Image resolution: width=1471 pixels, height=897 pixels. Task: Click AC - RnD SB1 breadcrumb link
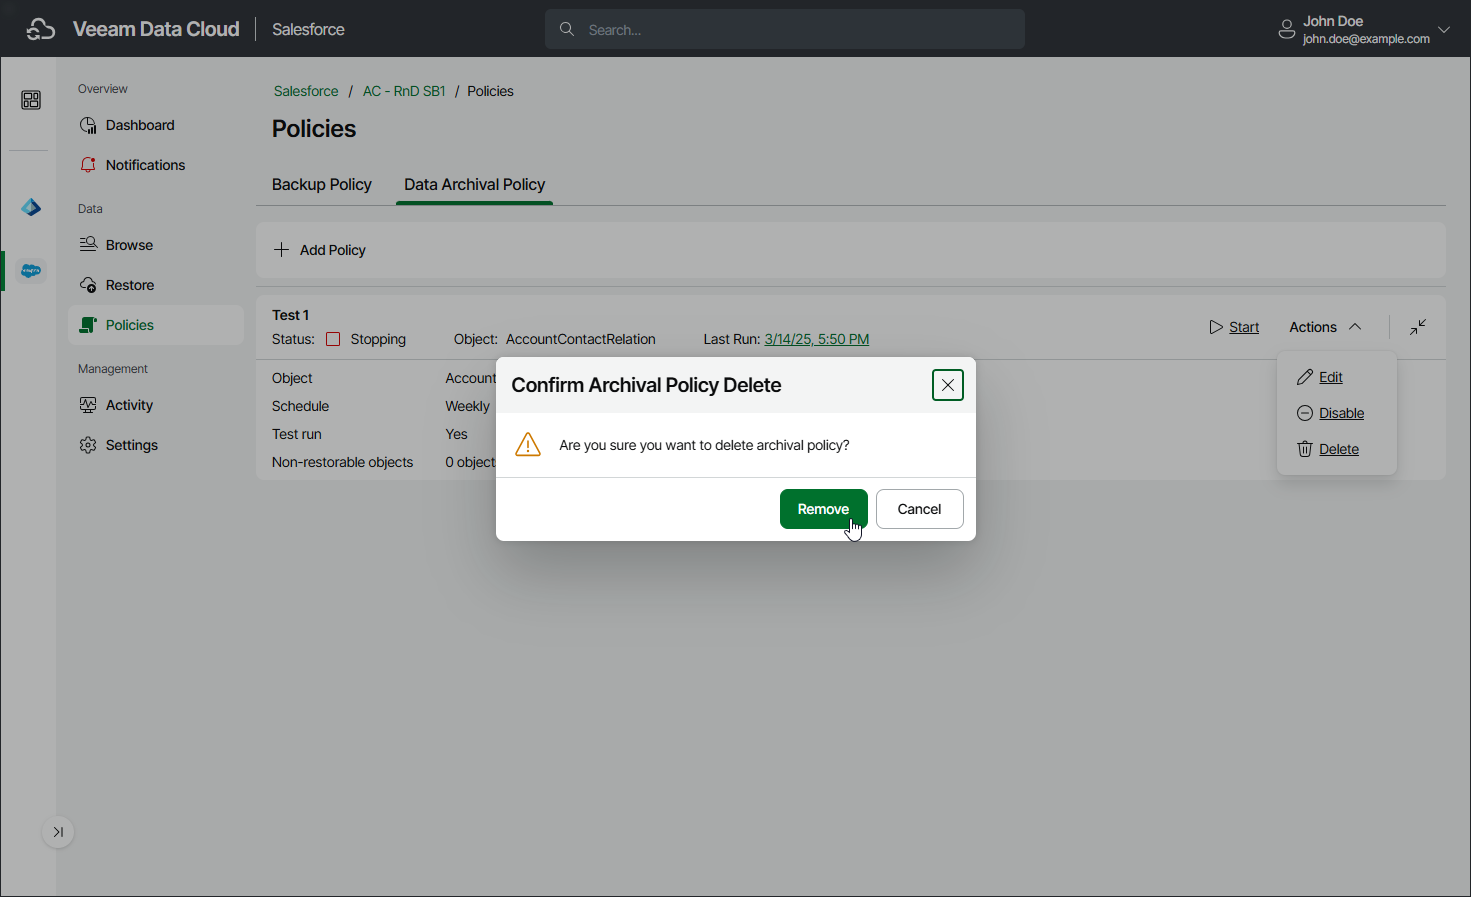click(x=404, y=91)
